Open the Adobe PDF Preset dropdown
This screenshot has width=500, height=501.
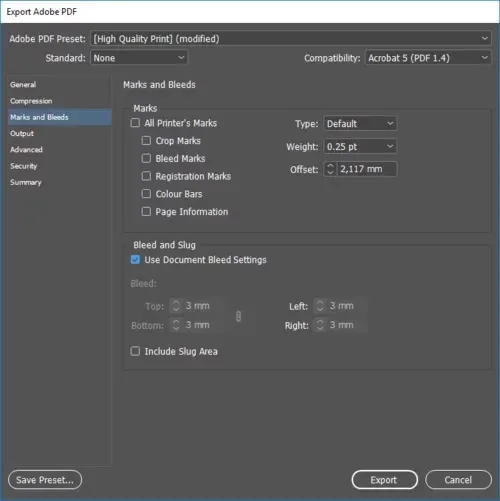pos(291,39)
